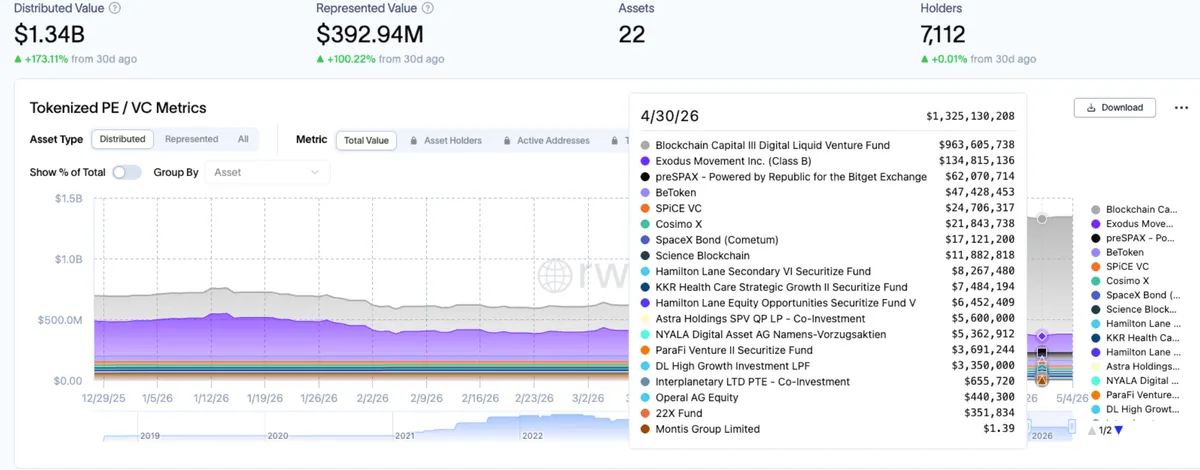Open the Group By Asset dropdown
The height and width of the screenshot is (470, 1200).
267,172
